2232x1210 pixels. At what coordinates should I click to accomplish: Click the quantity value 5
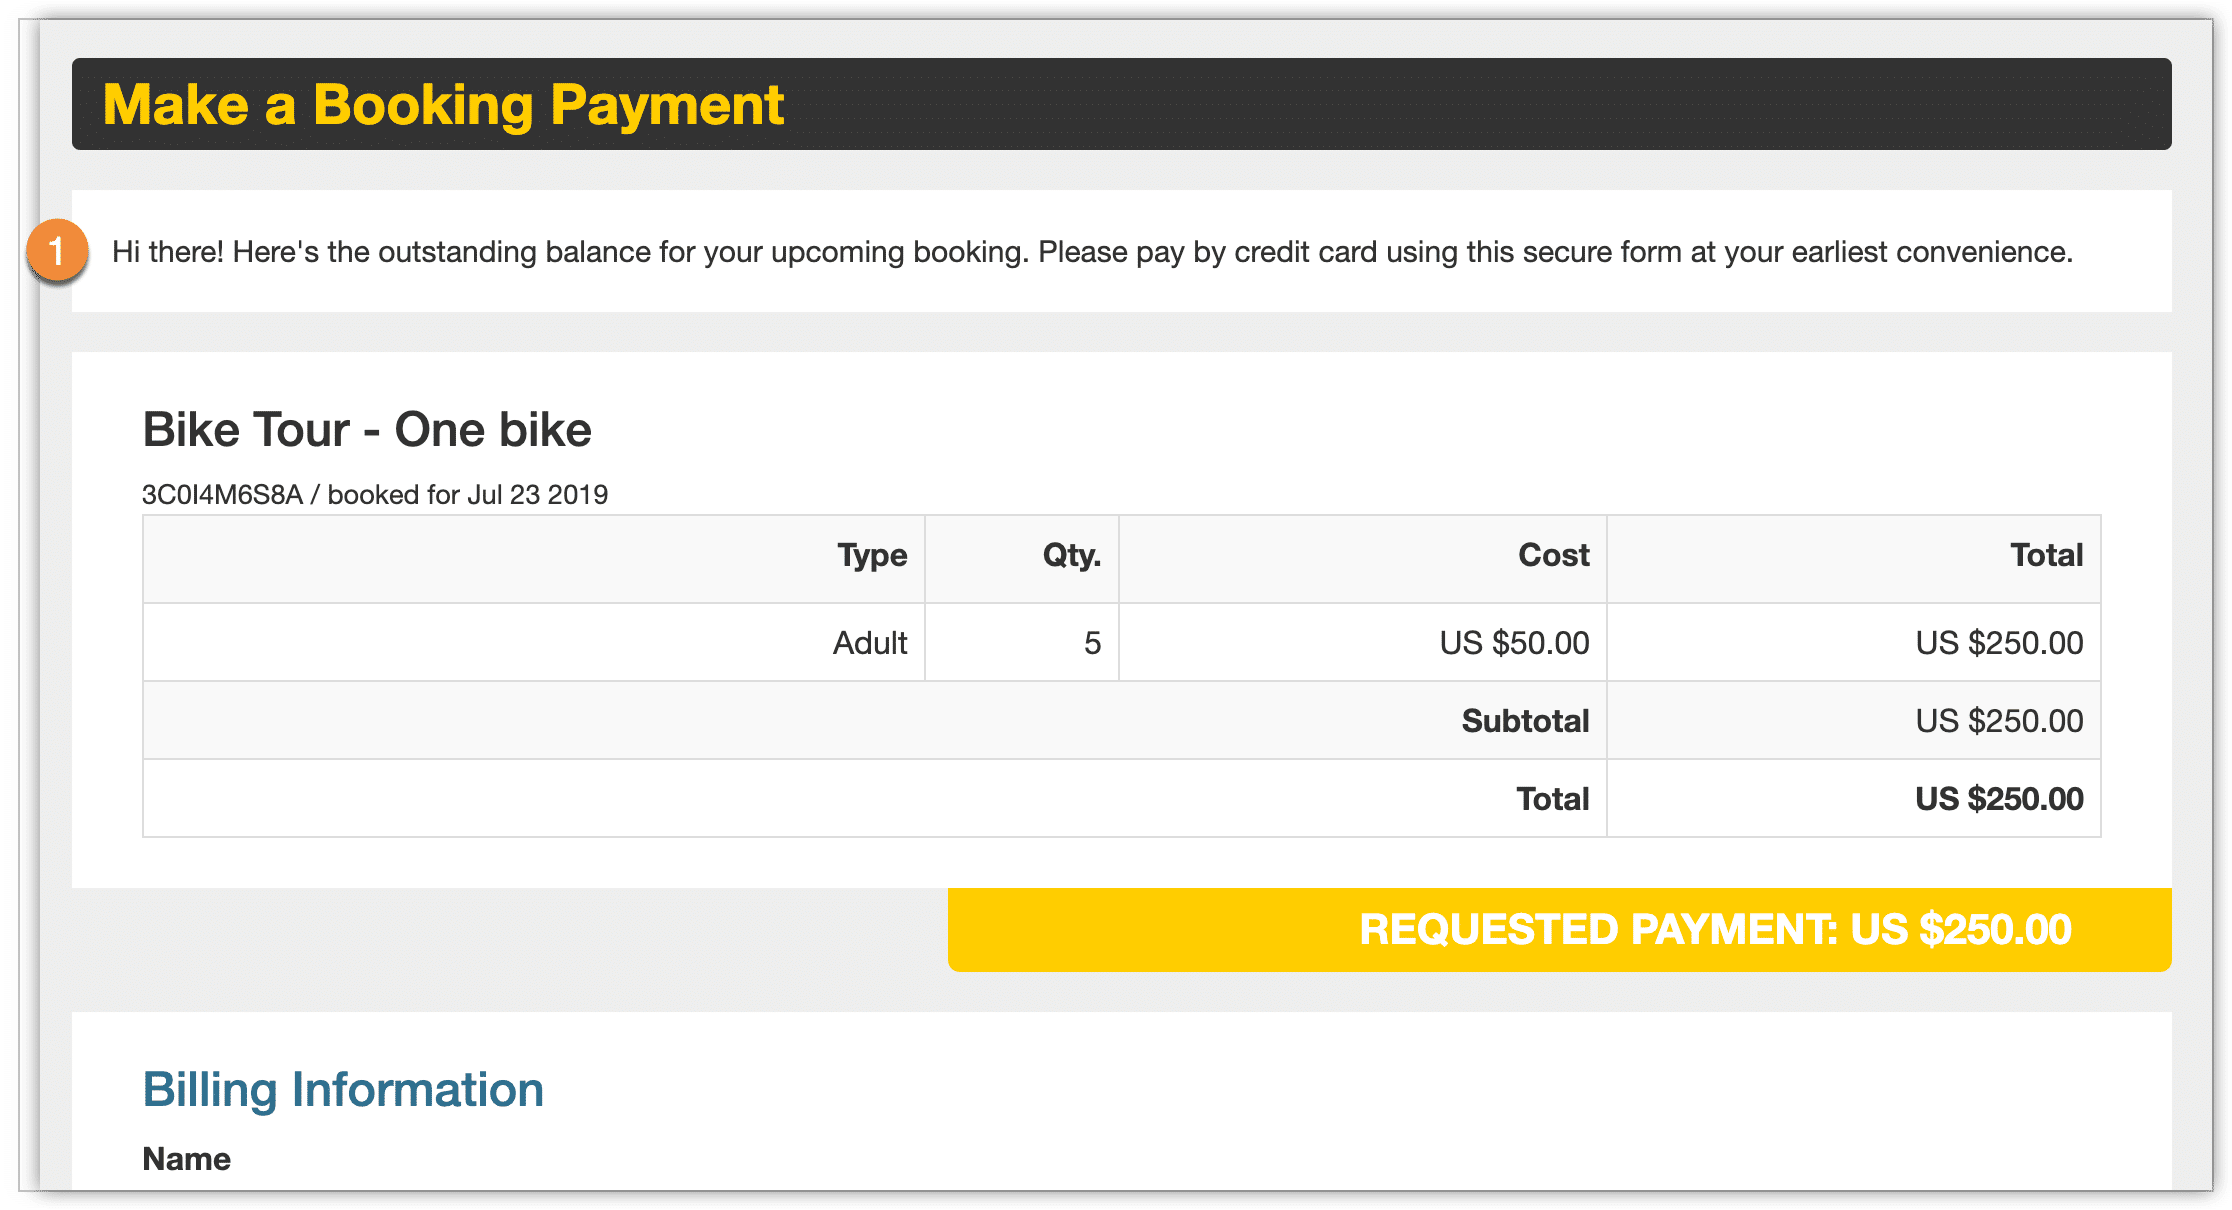(x=1092, y=643)
